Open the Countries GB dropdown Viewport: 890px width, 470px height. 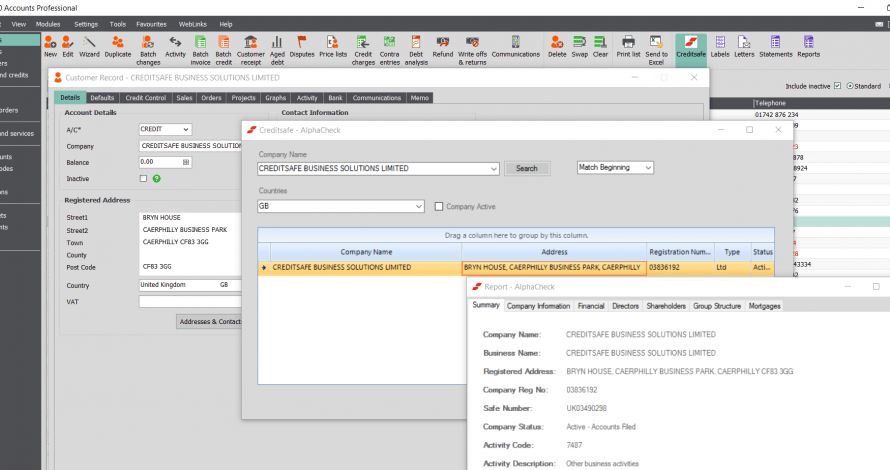[418, 206]
